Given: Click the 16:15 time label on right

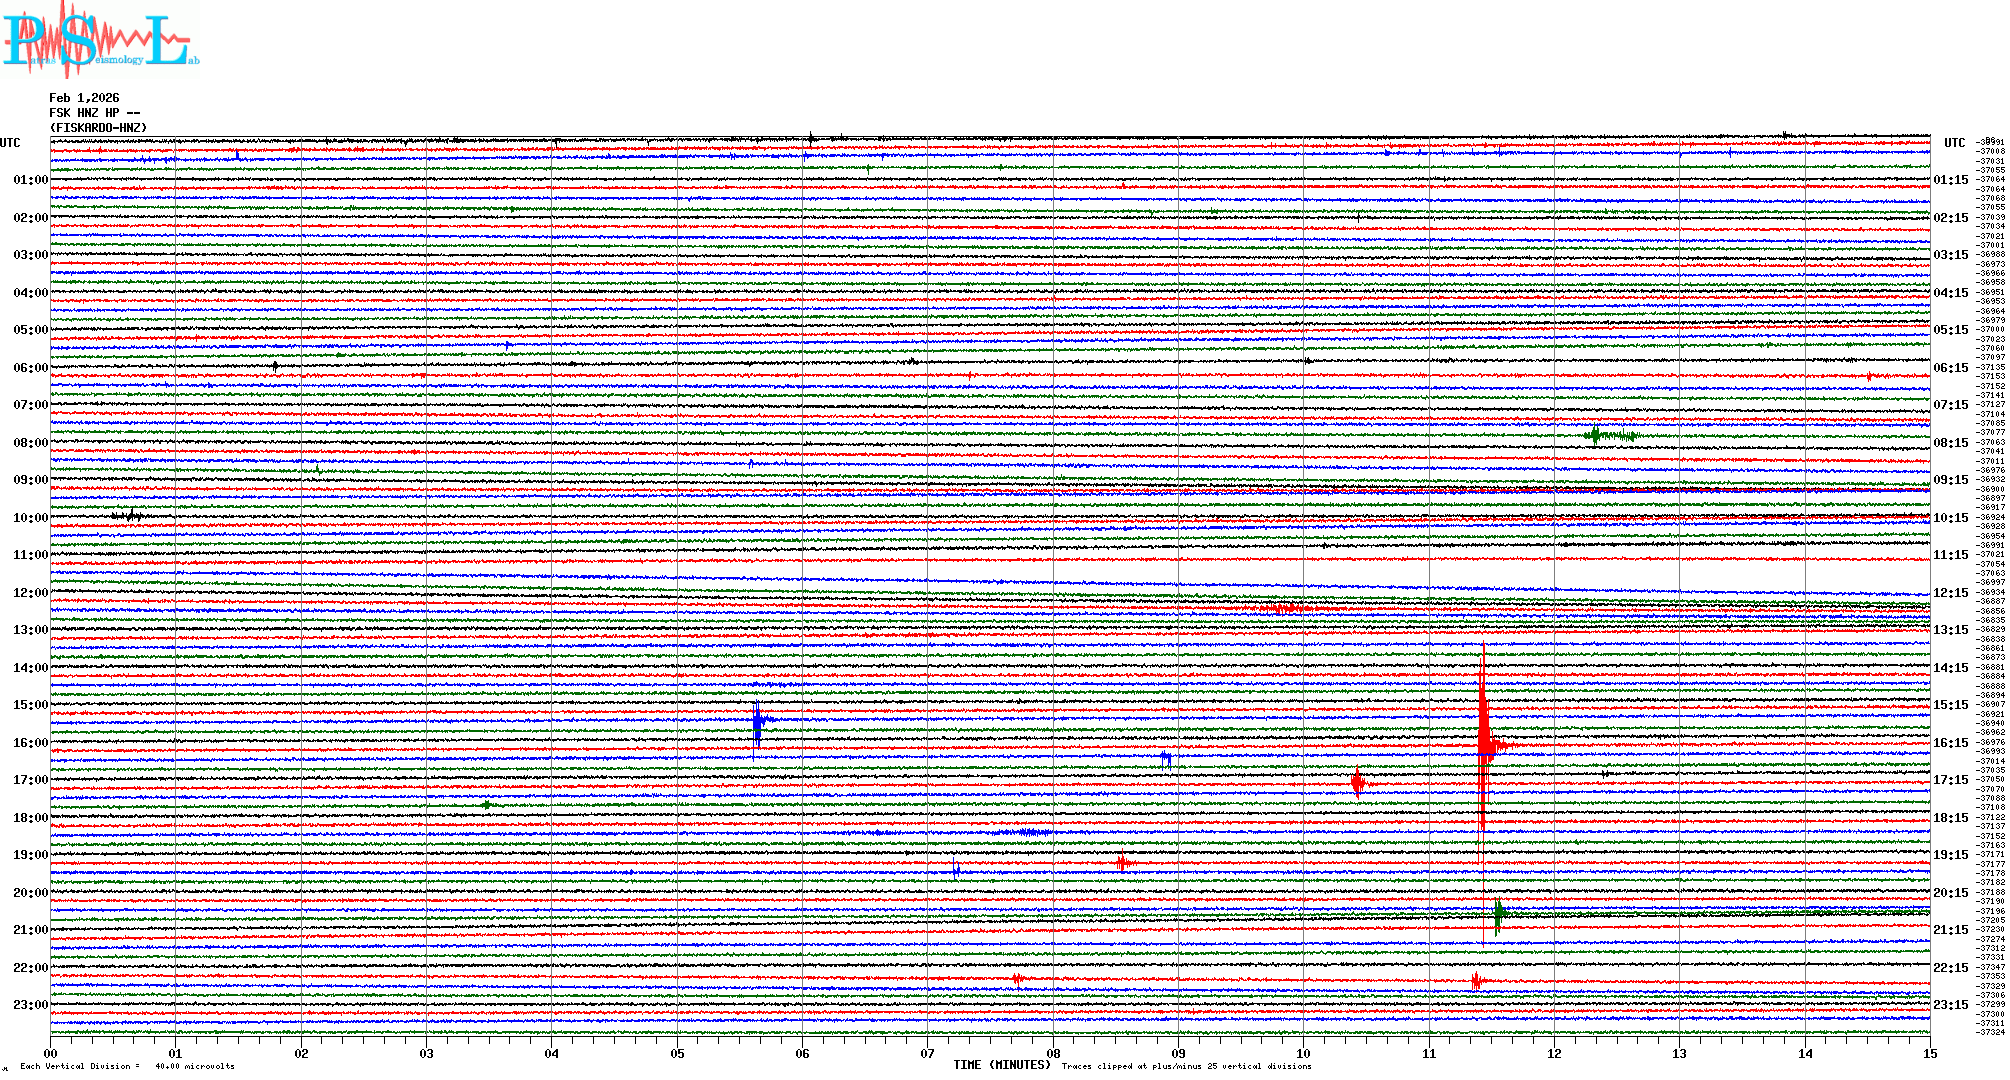Looking at the screenshot, I should tap(1950, 743).
